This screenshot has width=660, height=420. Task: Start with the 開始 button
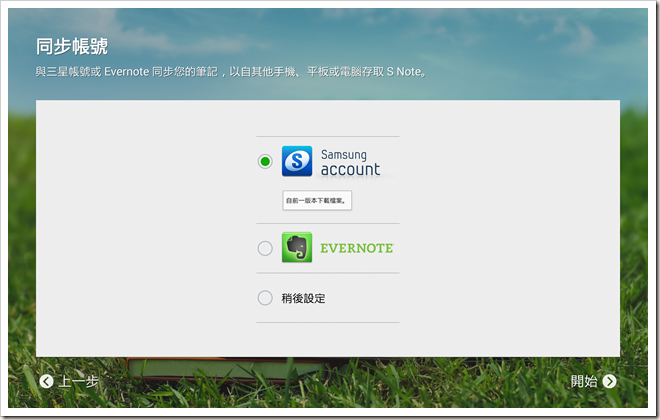coord(593,381)
